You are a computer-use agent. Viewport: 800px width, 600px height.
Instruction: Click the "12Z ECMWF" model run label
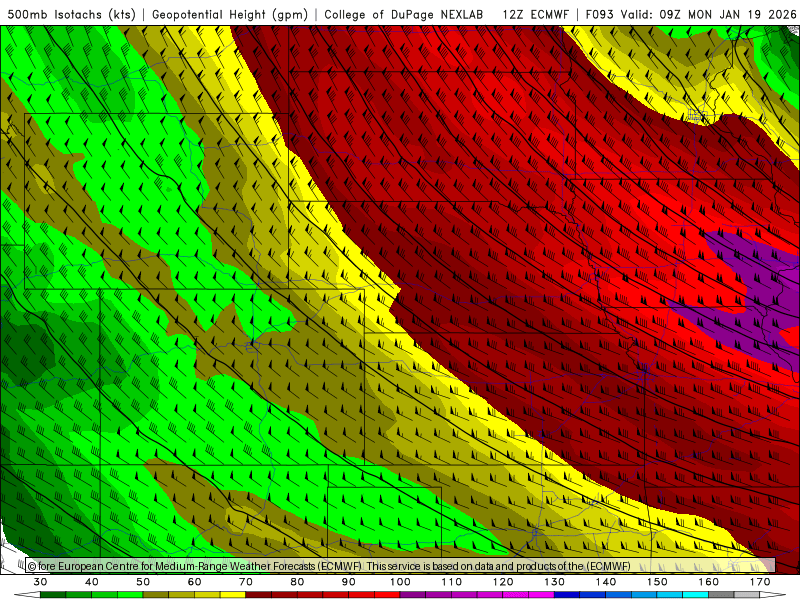535,14
